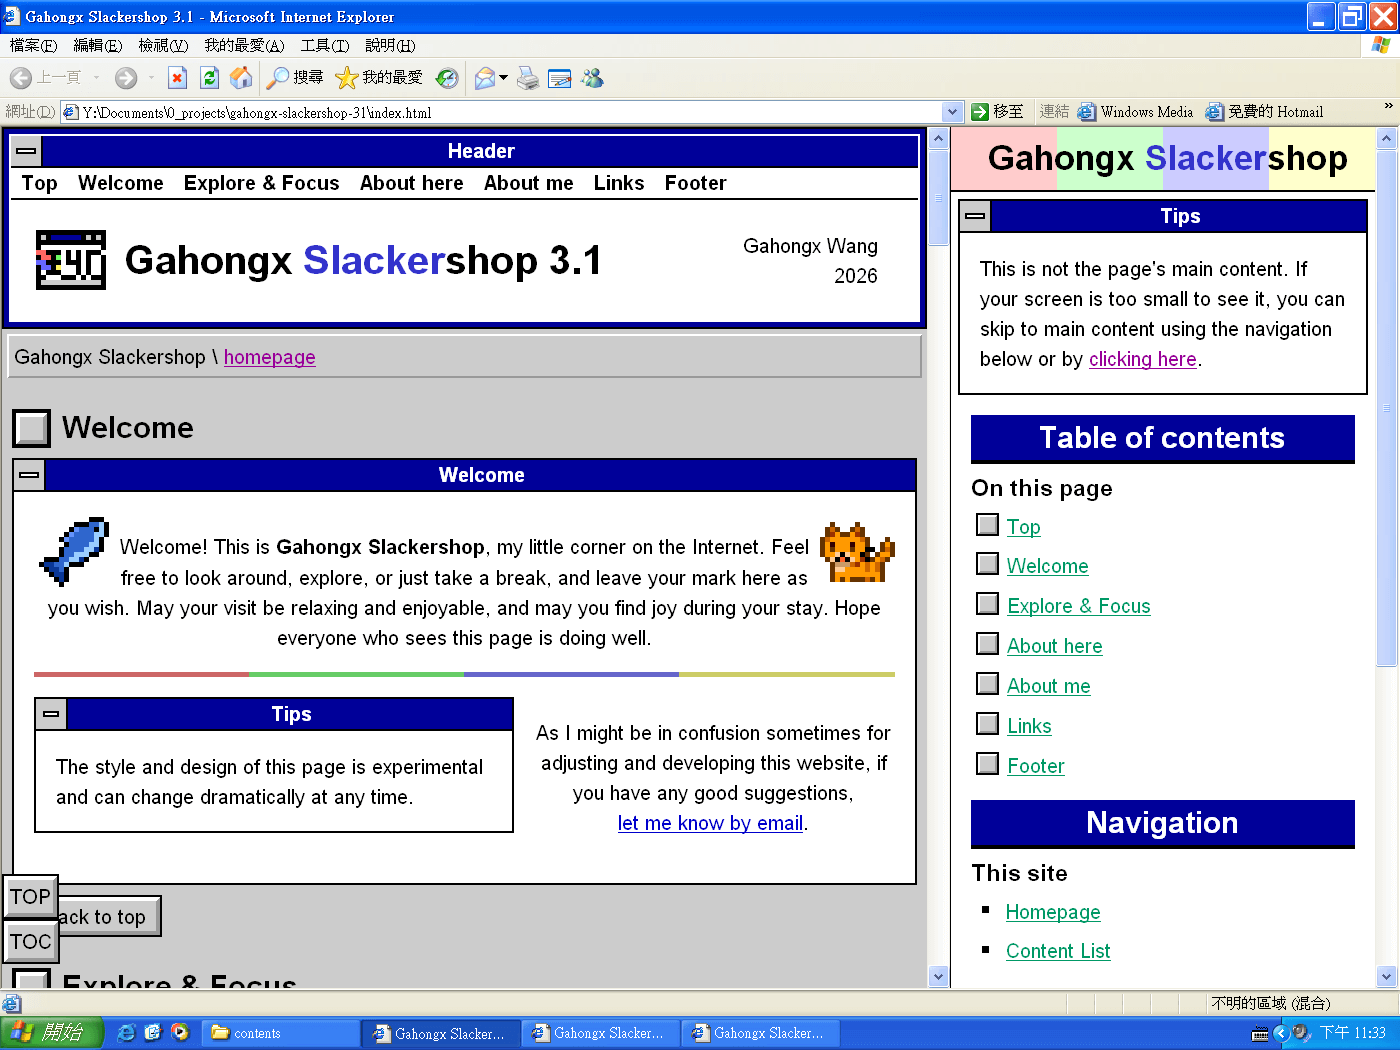Navigate home using the house icon
This screenshot has height=1050, width=1400.
242,78
